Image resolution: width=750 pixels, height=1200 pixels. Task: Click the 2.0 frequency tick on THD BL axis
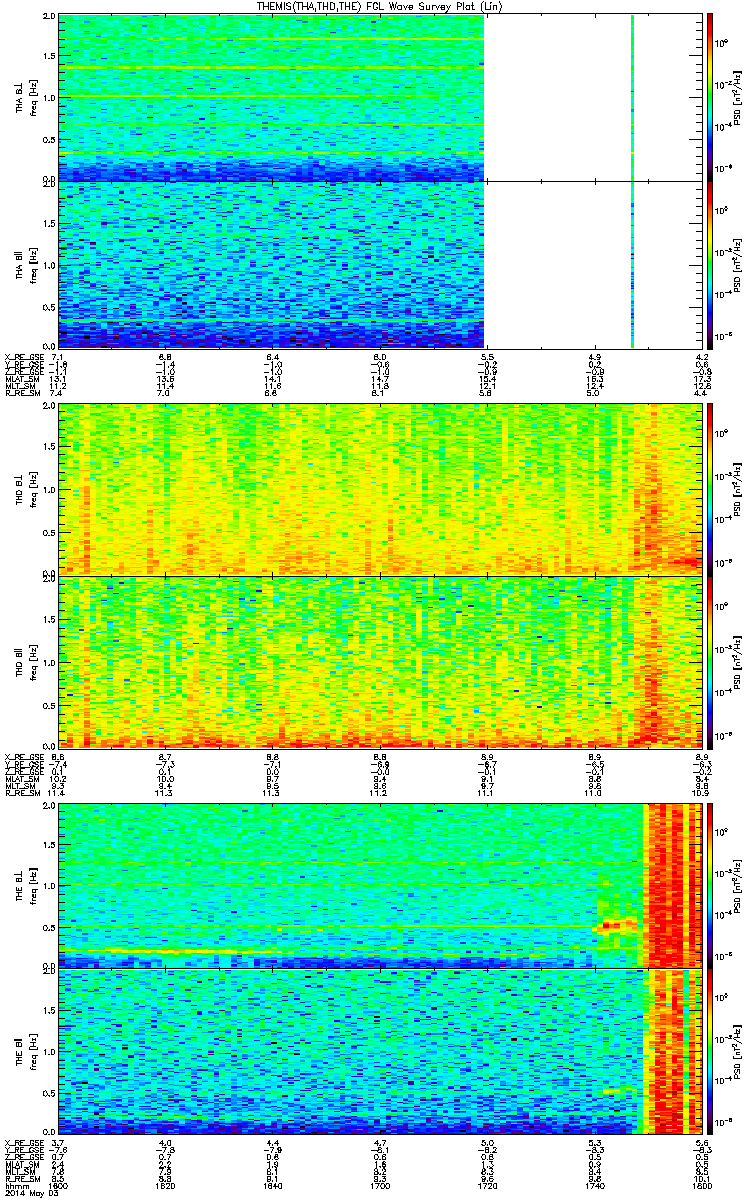49,407
